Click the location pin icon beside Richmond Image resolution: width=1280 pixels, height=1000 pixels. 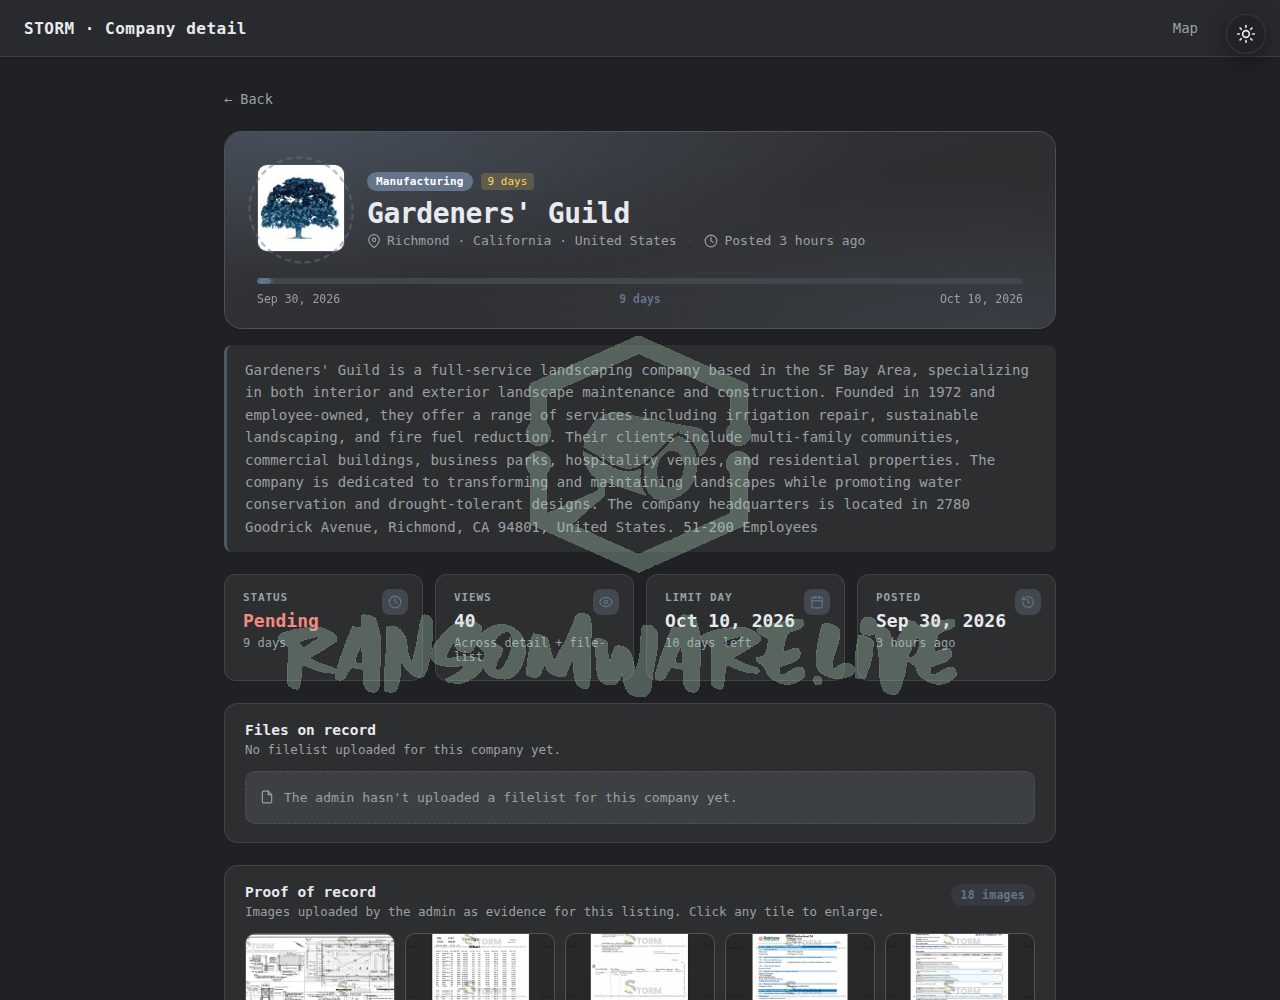(374, 241)
